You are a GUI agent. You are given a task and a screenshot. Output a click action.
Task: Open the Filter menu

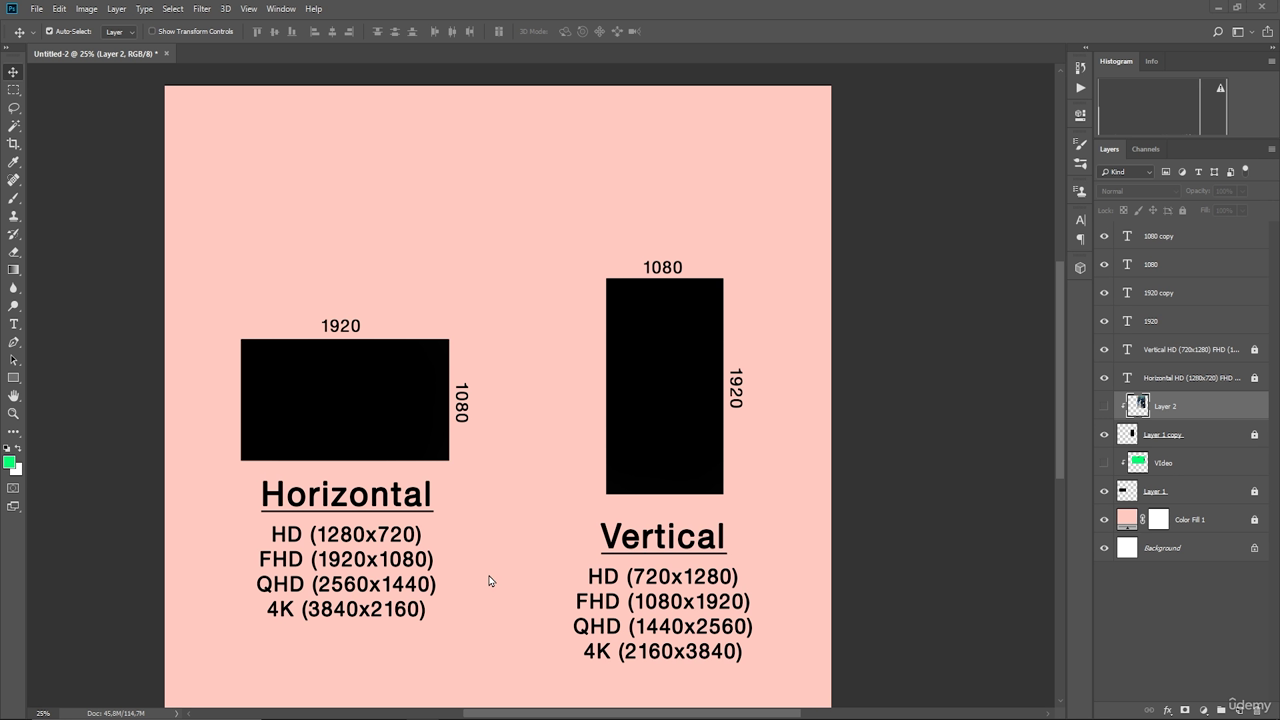coord(202,9)
